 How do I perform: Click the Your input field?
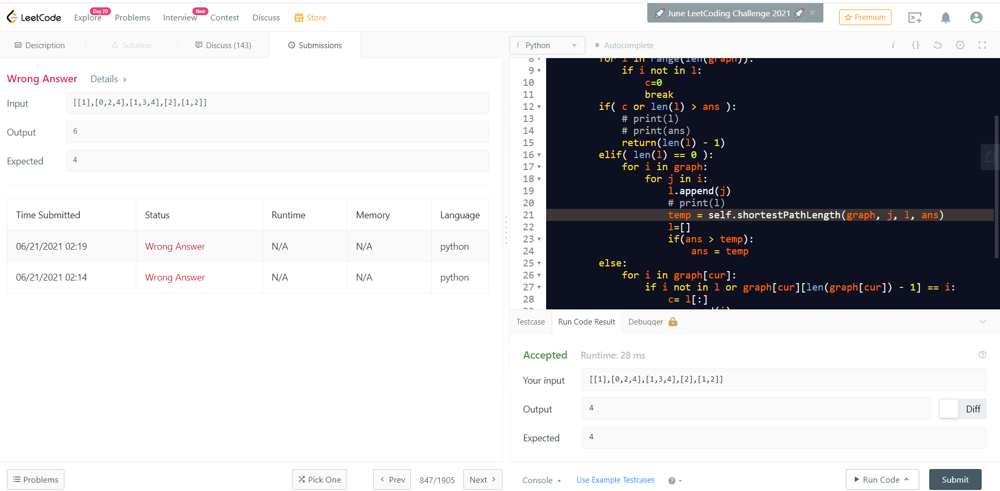click(x=784, y=380)
